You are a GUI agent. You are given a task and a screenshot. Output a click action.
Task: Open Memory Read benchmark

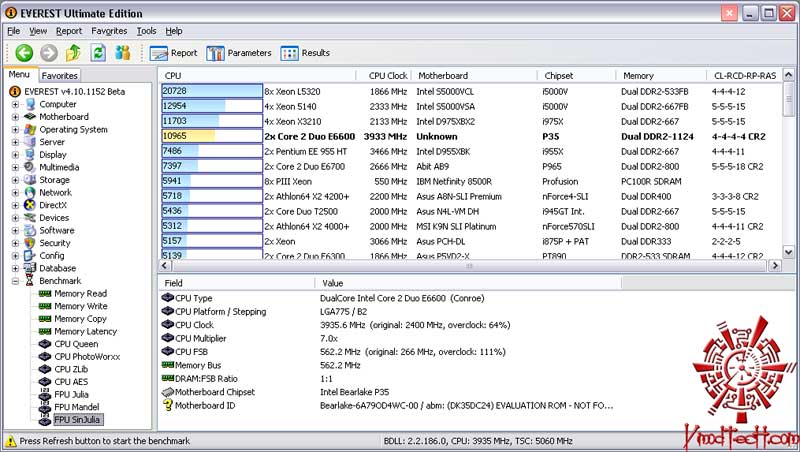coord(81,293)
